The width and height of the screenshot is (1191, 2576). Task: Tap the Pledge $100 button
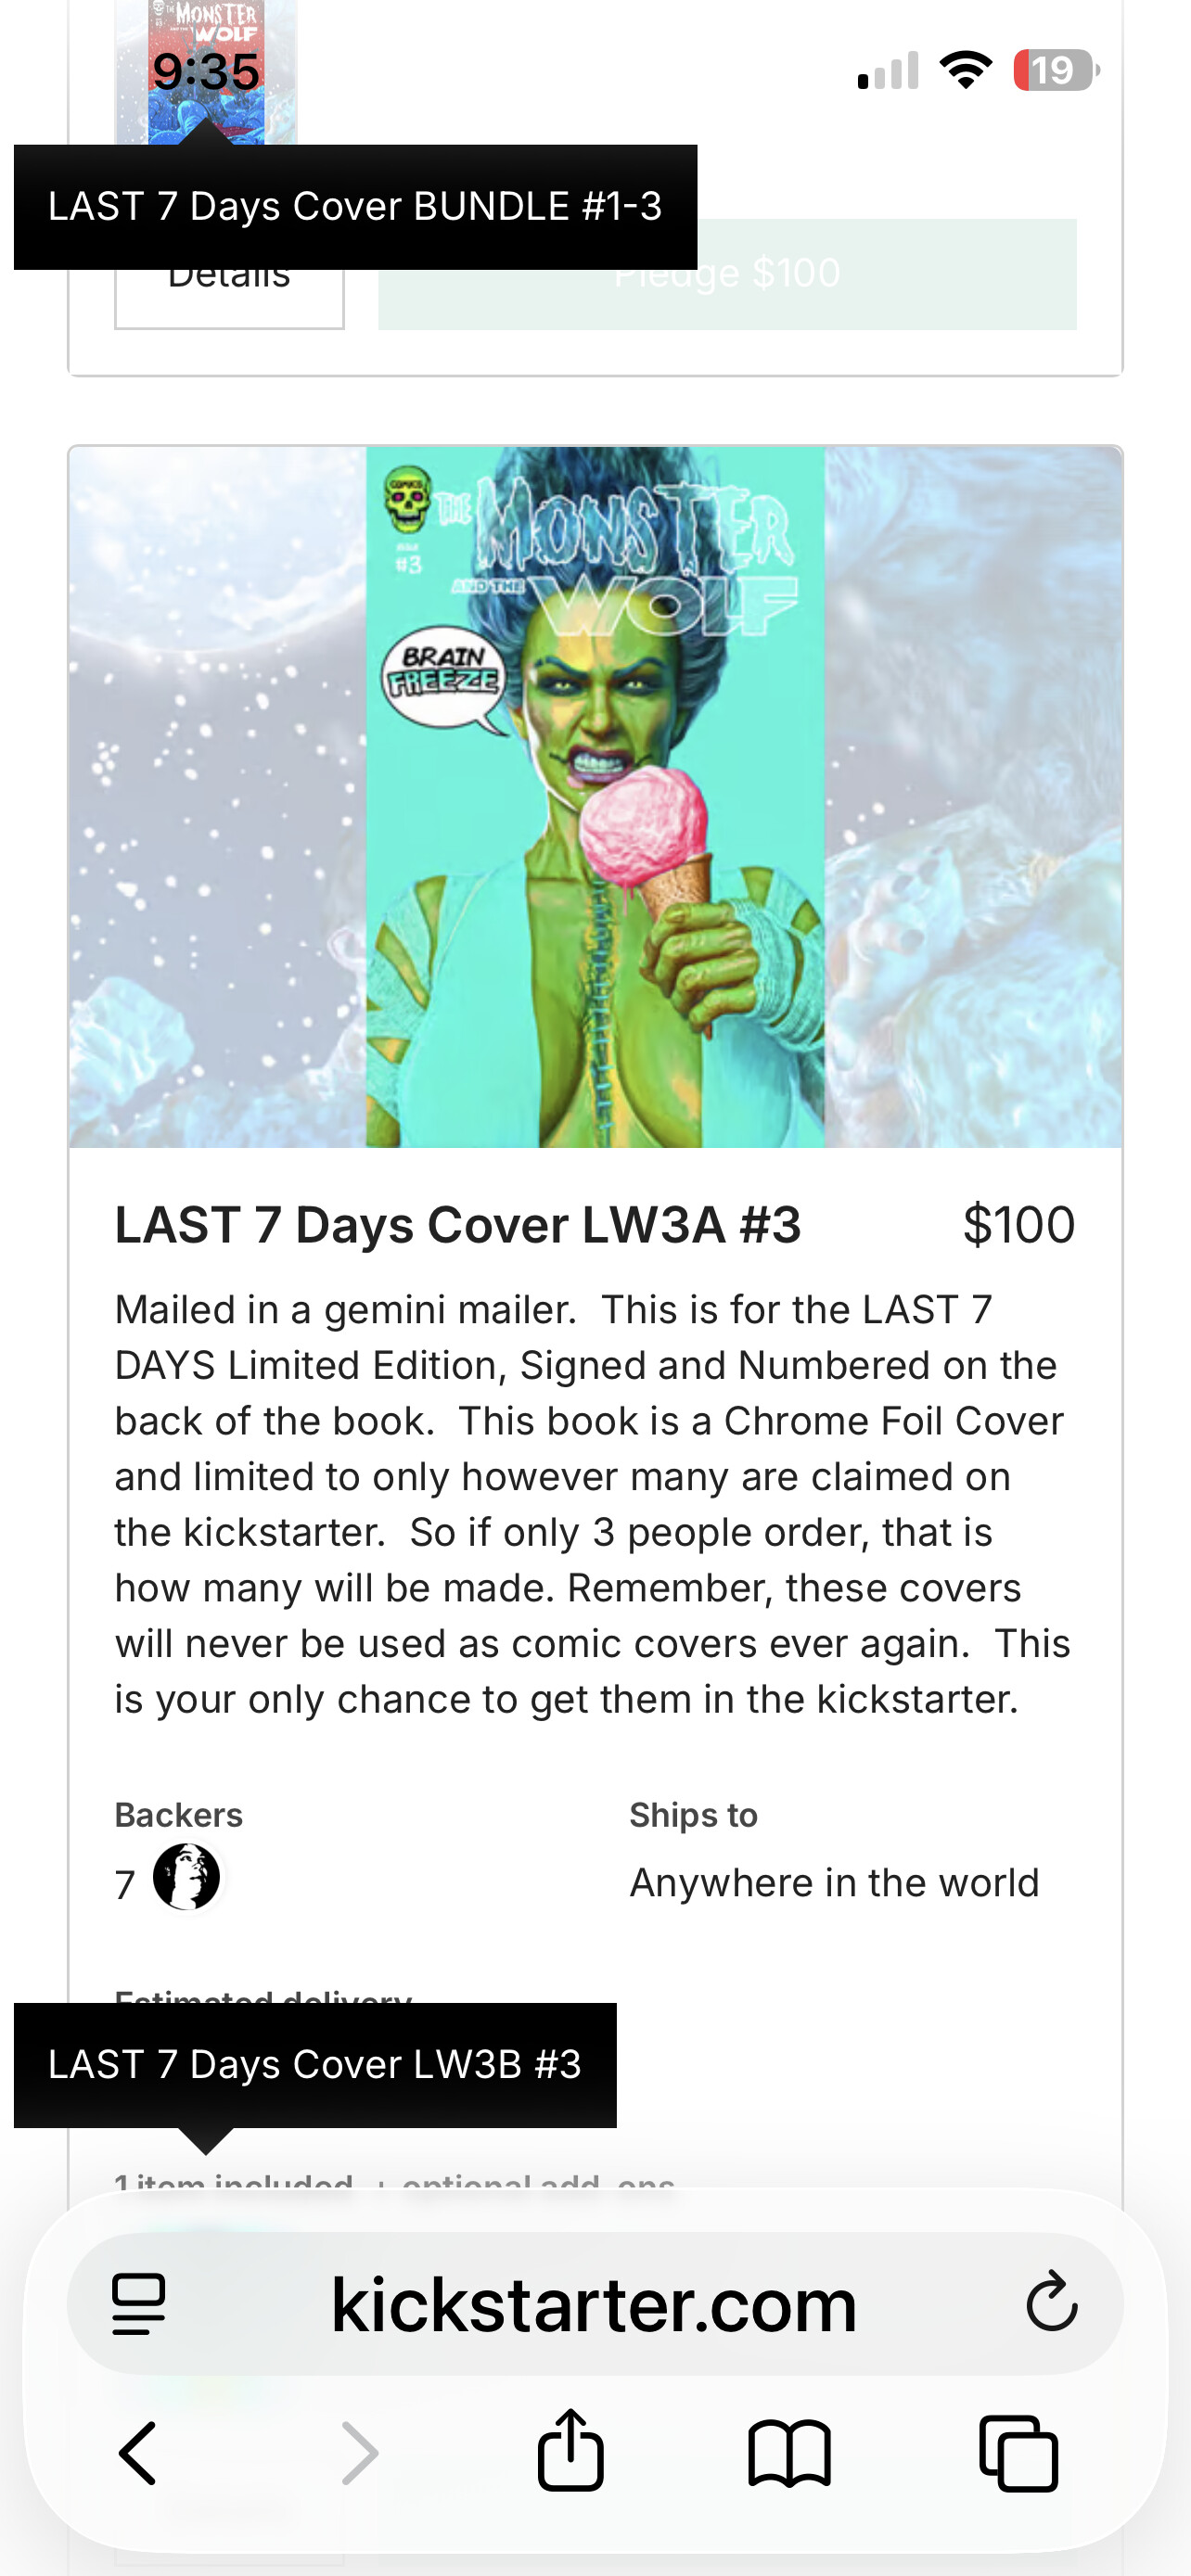727,274
